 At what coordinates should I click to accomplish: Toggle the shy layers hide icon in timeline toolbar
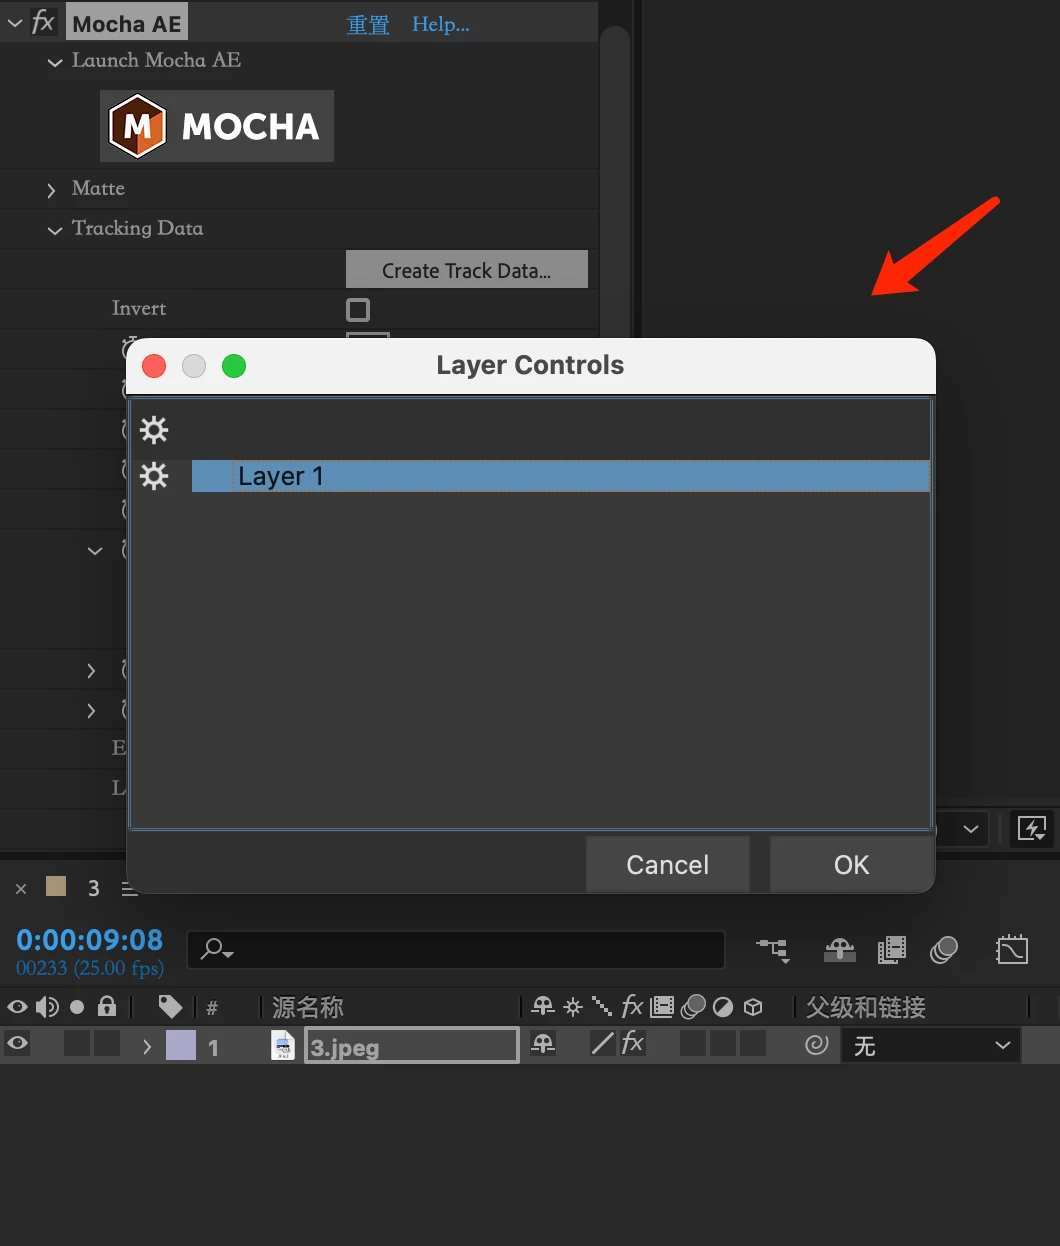point(839,950)
